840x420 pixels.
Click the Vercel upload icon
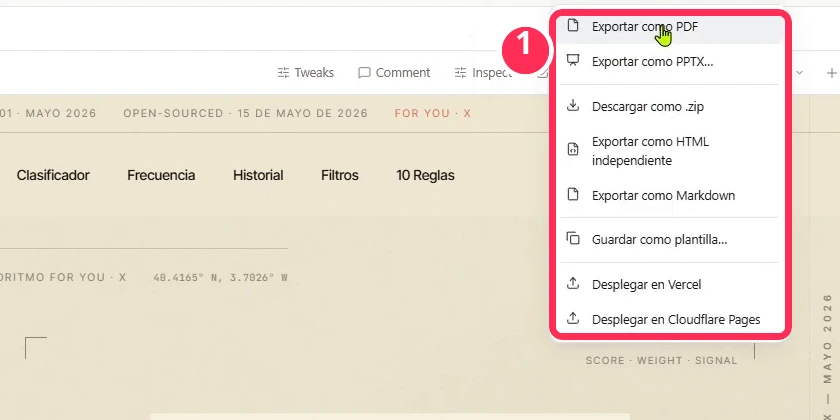573,283
